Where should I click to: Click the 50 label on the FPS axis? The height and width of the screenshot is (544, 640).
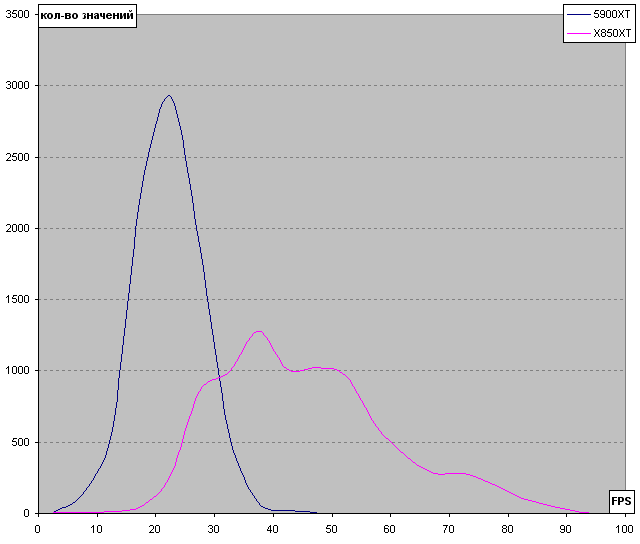(x=331, y=529)
